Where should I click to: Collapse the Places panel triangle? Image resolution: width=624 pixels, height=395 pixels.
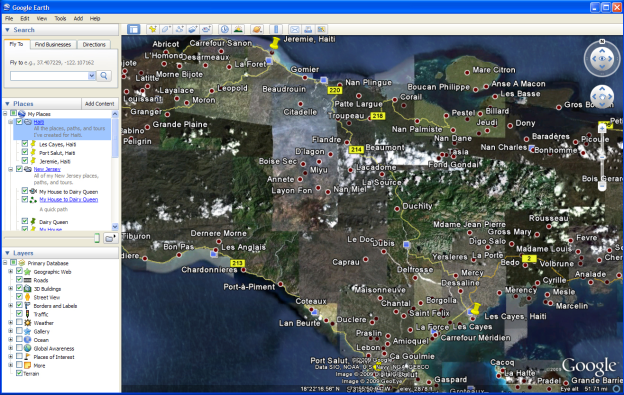pyautogui.click(x=7, y=104)
